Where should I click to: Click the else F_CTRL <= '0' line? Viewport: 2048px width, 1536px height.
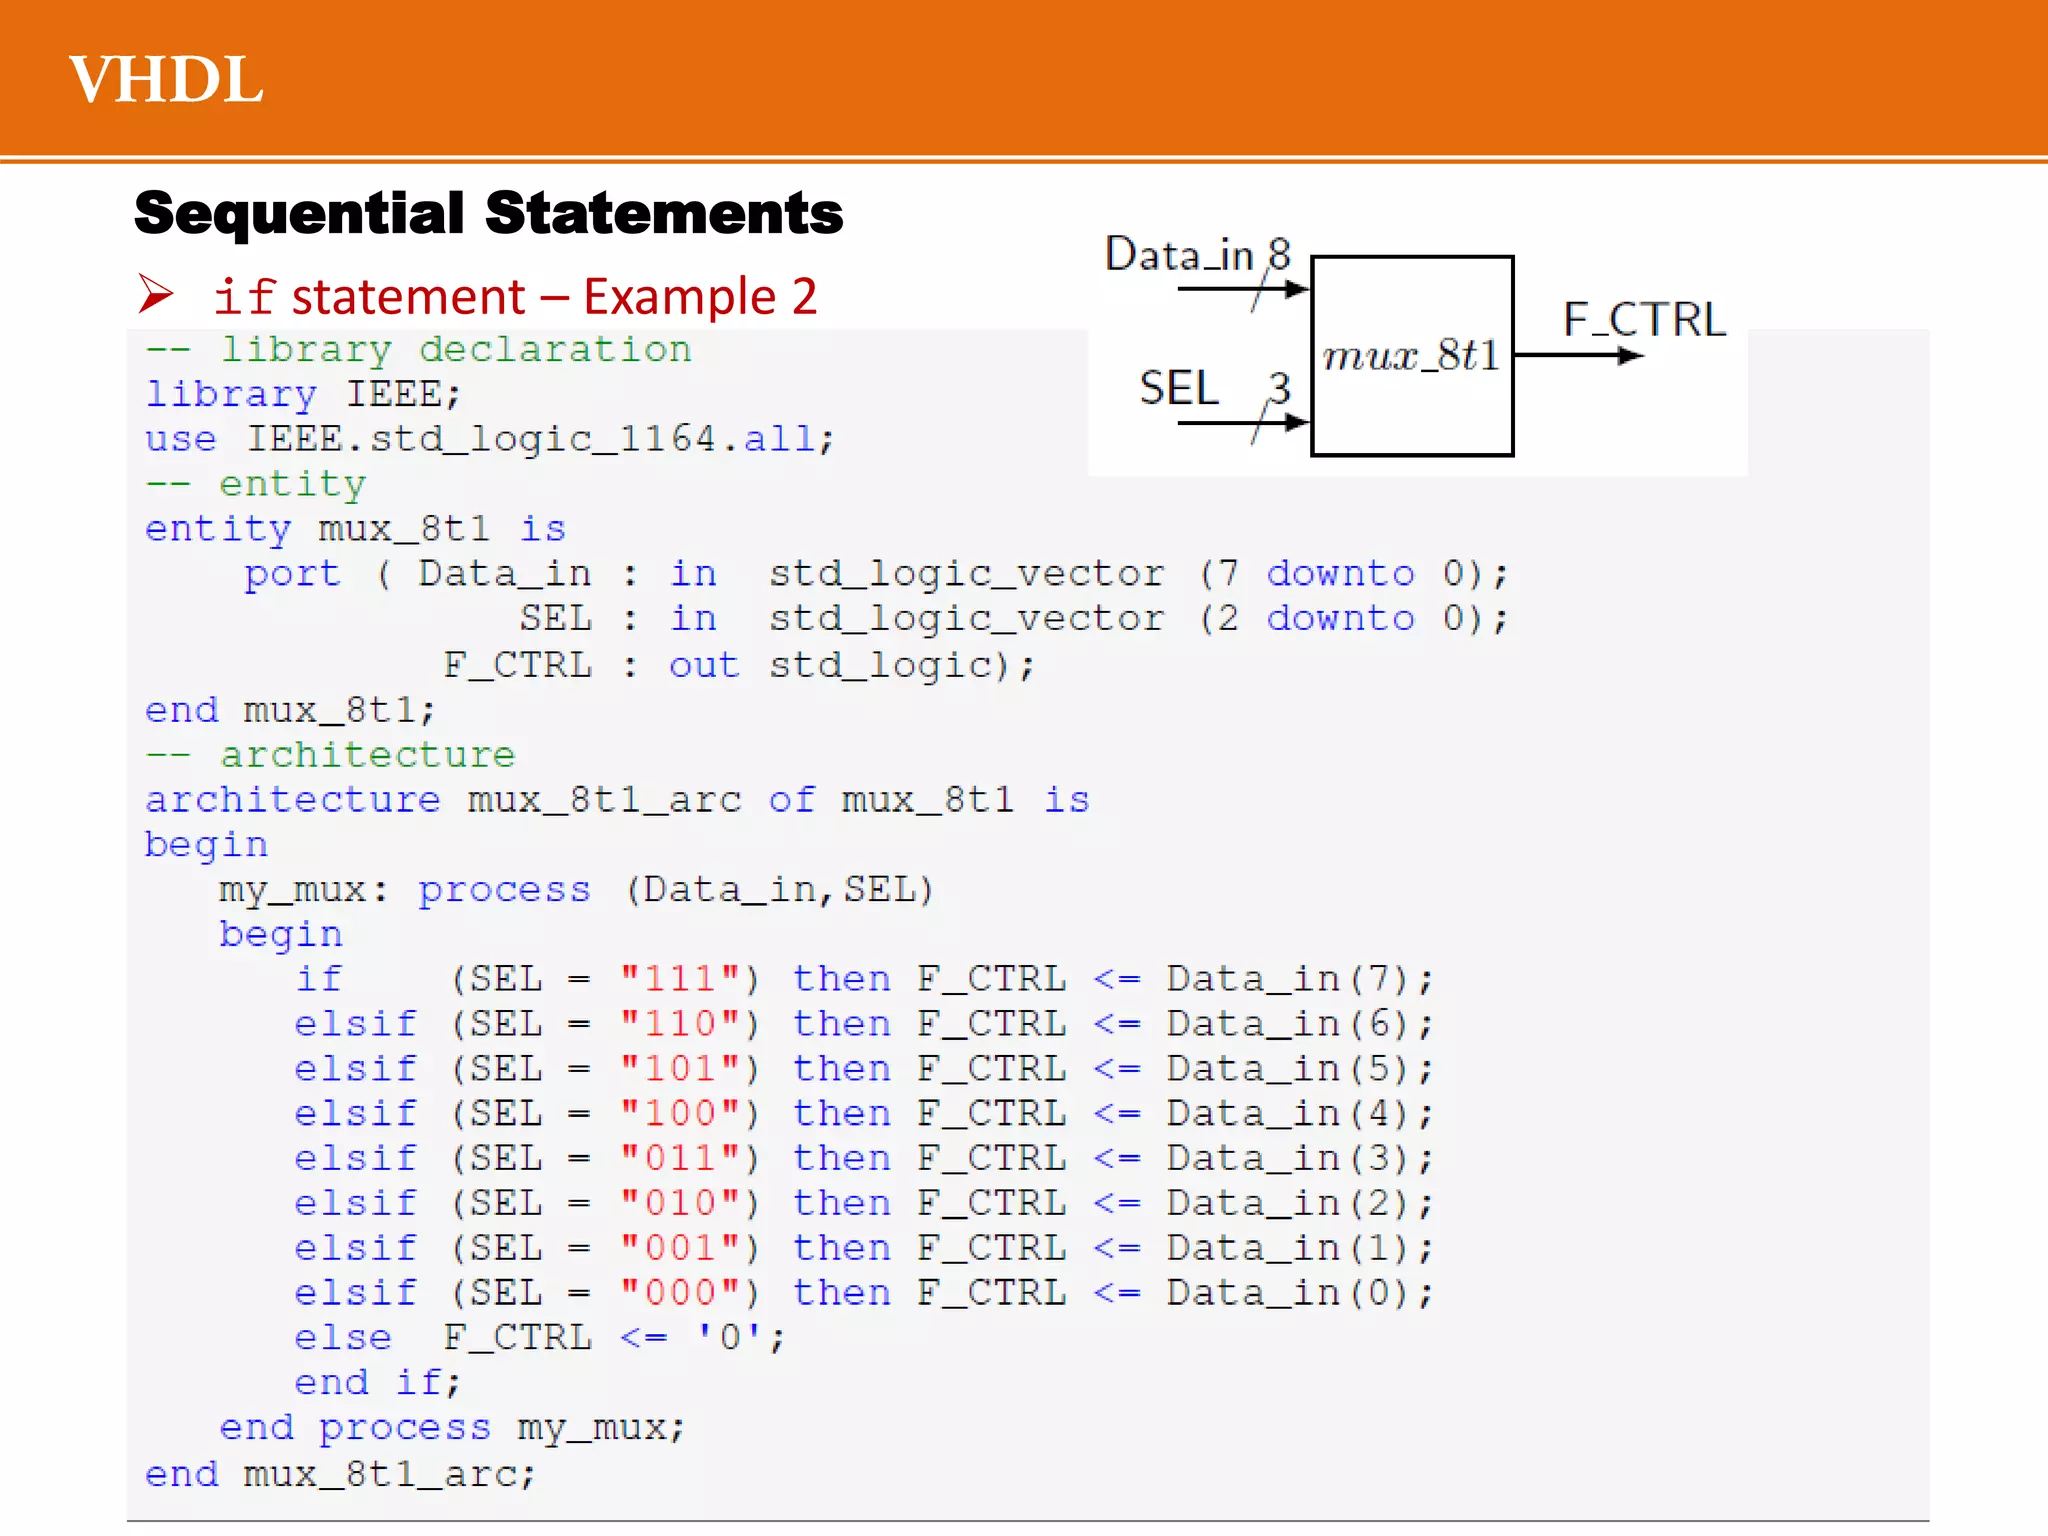pyautogui.click(x=540, y=1337)
